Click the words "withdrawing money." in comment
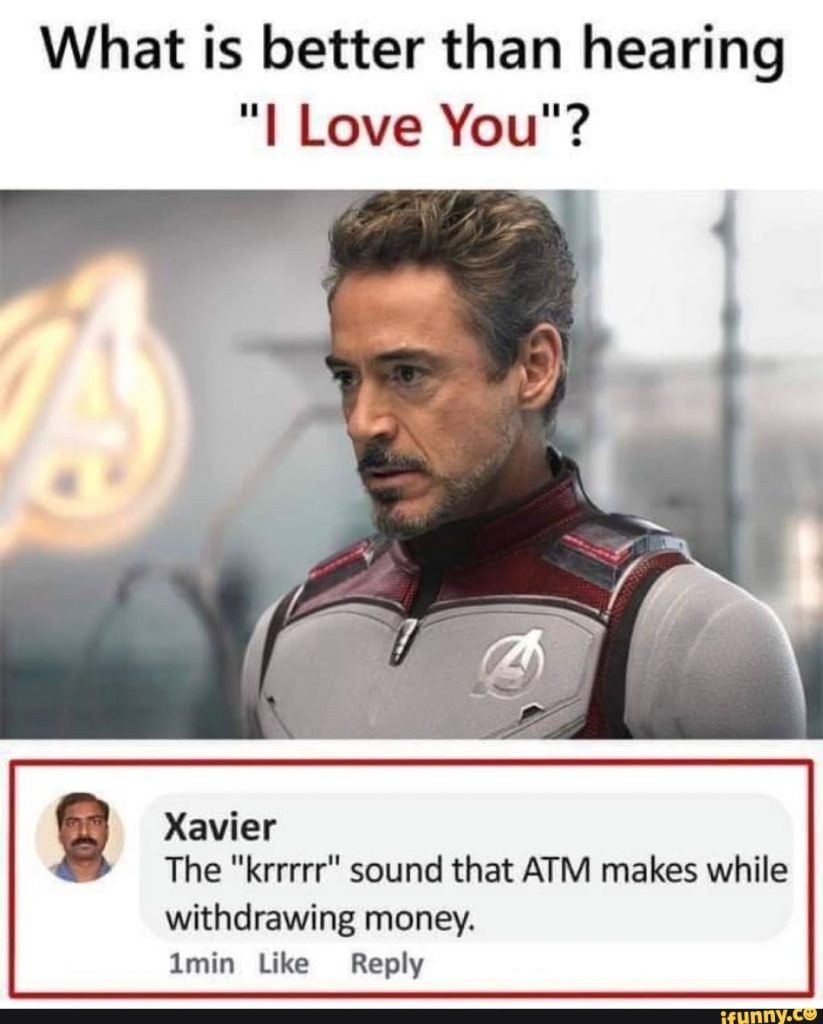The height and width of the screenshot is (1024, 823). (318, 918)
